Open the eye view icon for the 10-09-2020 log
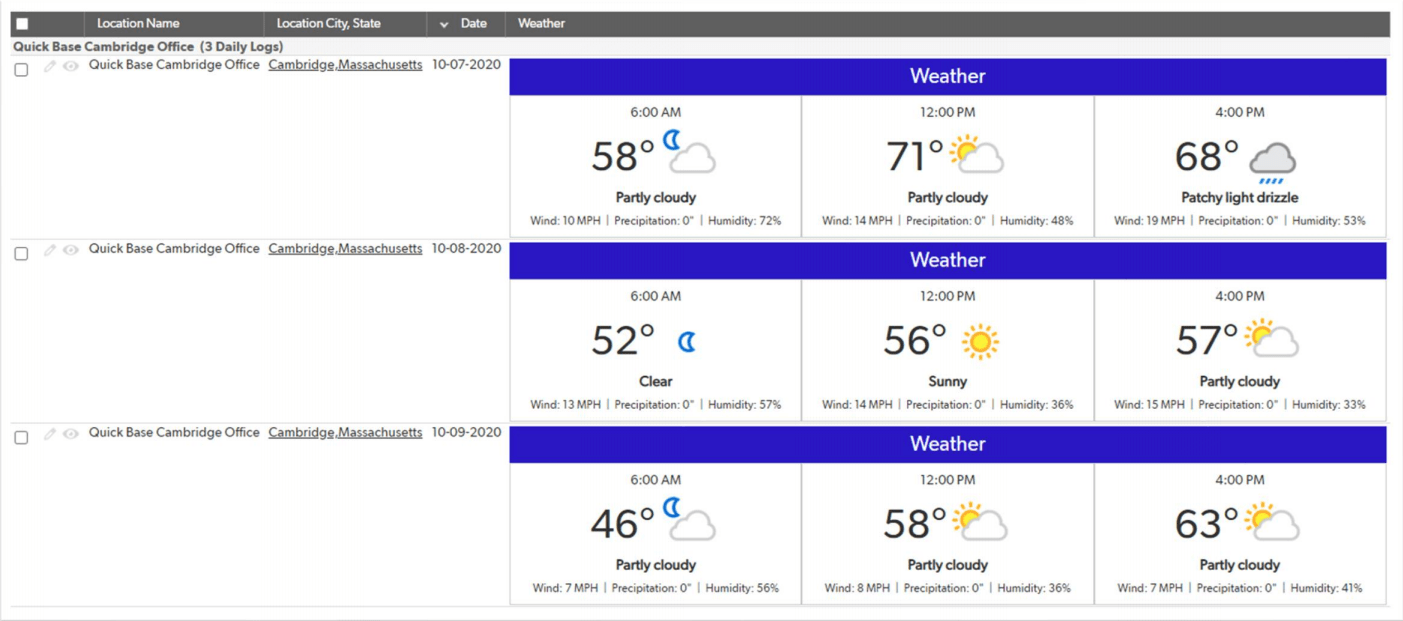This screenshot has height=621, width=1403. coord(70,432)
